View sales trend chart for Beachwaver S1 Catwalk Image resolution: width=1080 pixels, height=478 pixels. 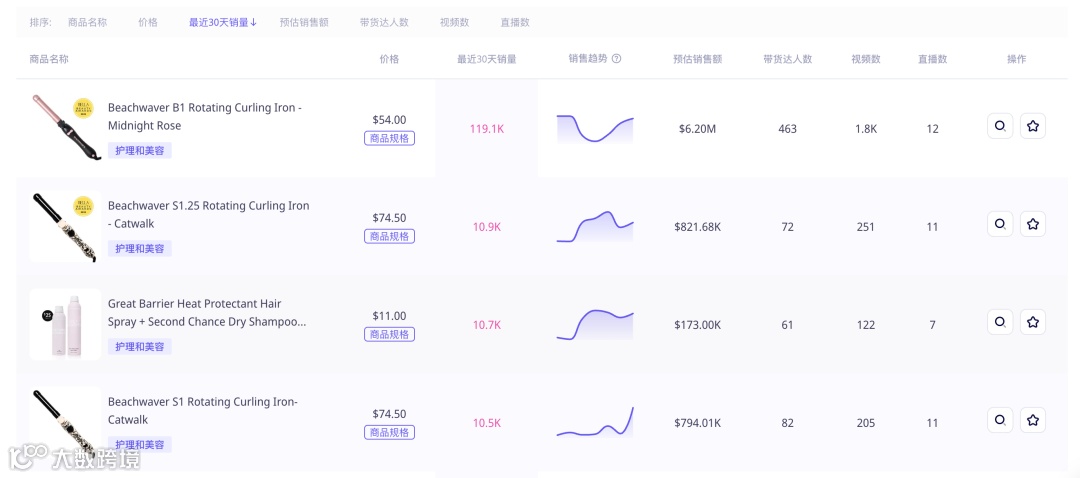595,422
